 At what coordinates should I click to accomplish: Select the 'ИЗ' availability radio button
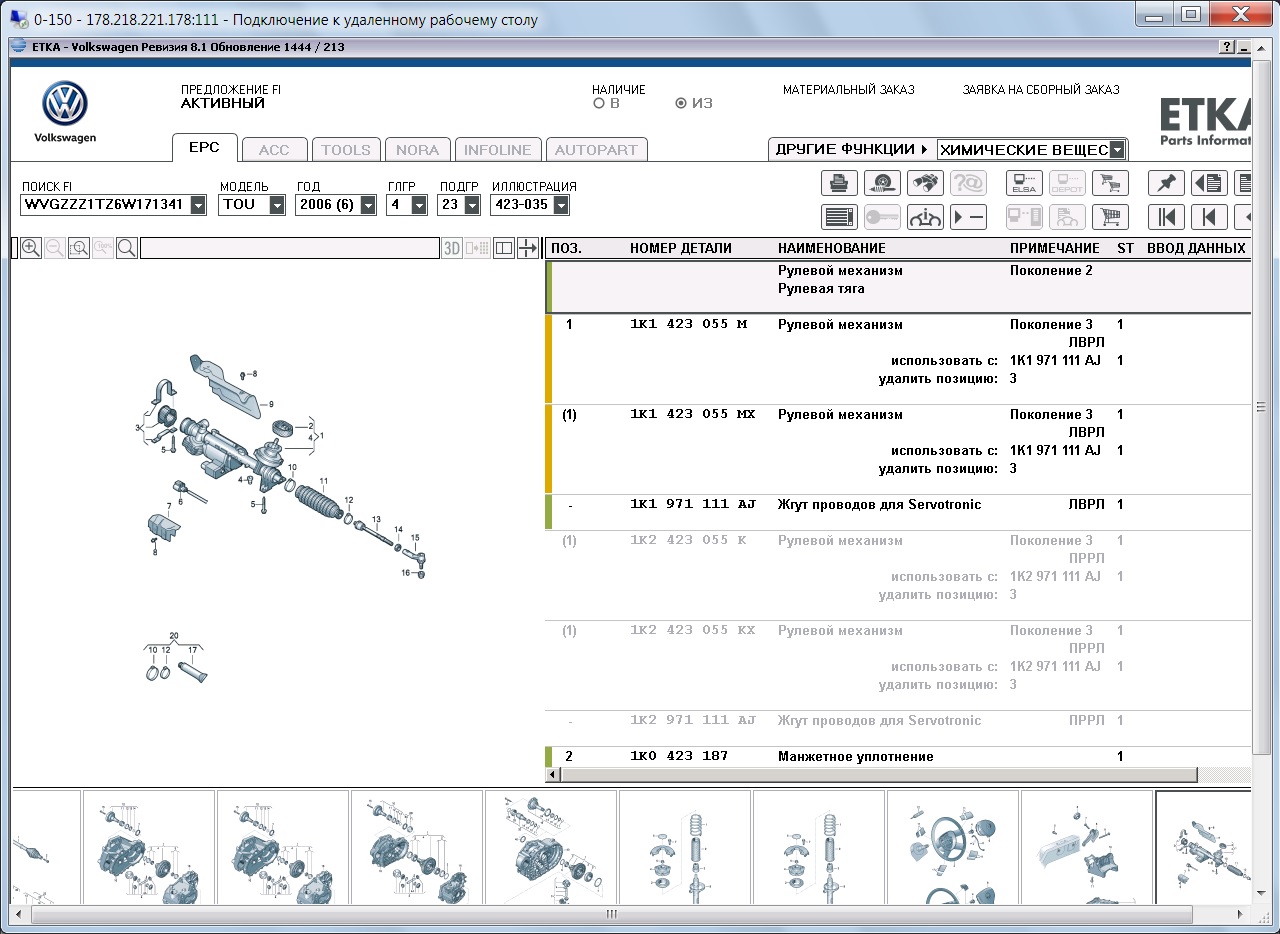(681, 103)
